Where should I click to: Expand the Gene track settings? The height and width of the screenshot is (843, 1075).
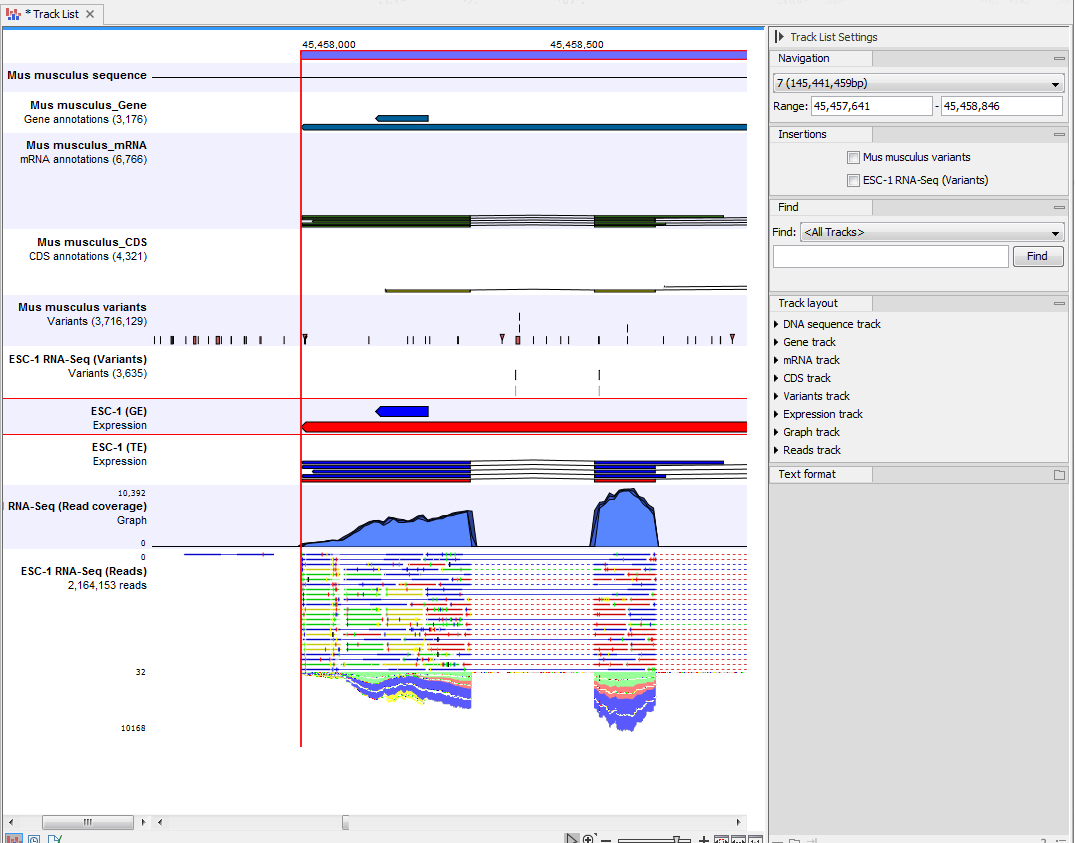coord(776,341)
